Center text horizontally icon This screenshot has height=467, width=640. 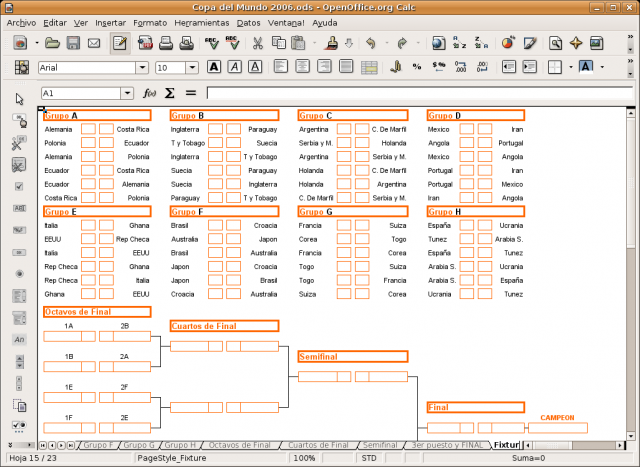coord(302,67)
